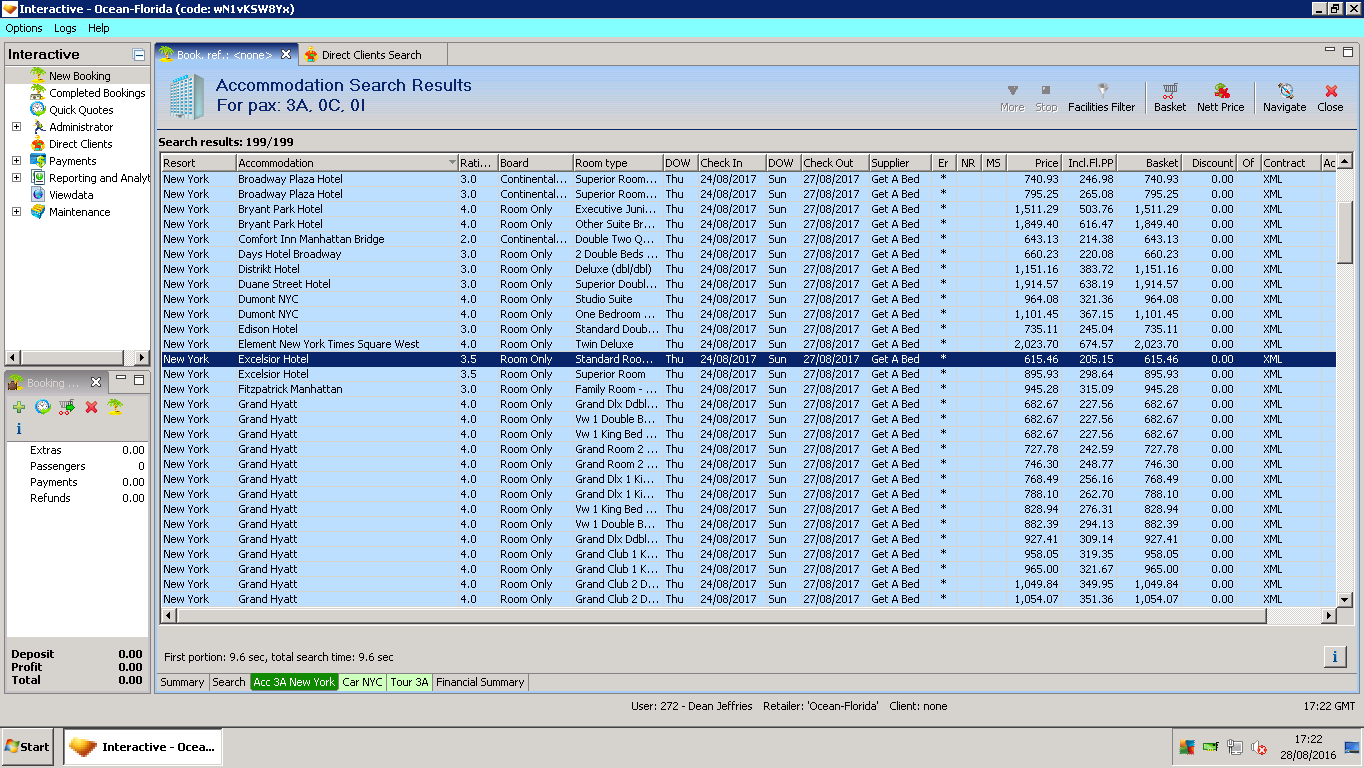1364x768 pixels.
Task: Select Quick Quotes in the sidebar
Action: point(81,110)
